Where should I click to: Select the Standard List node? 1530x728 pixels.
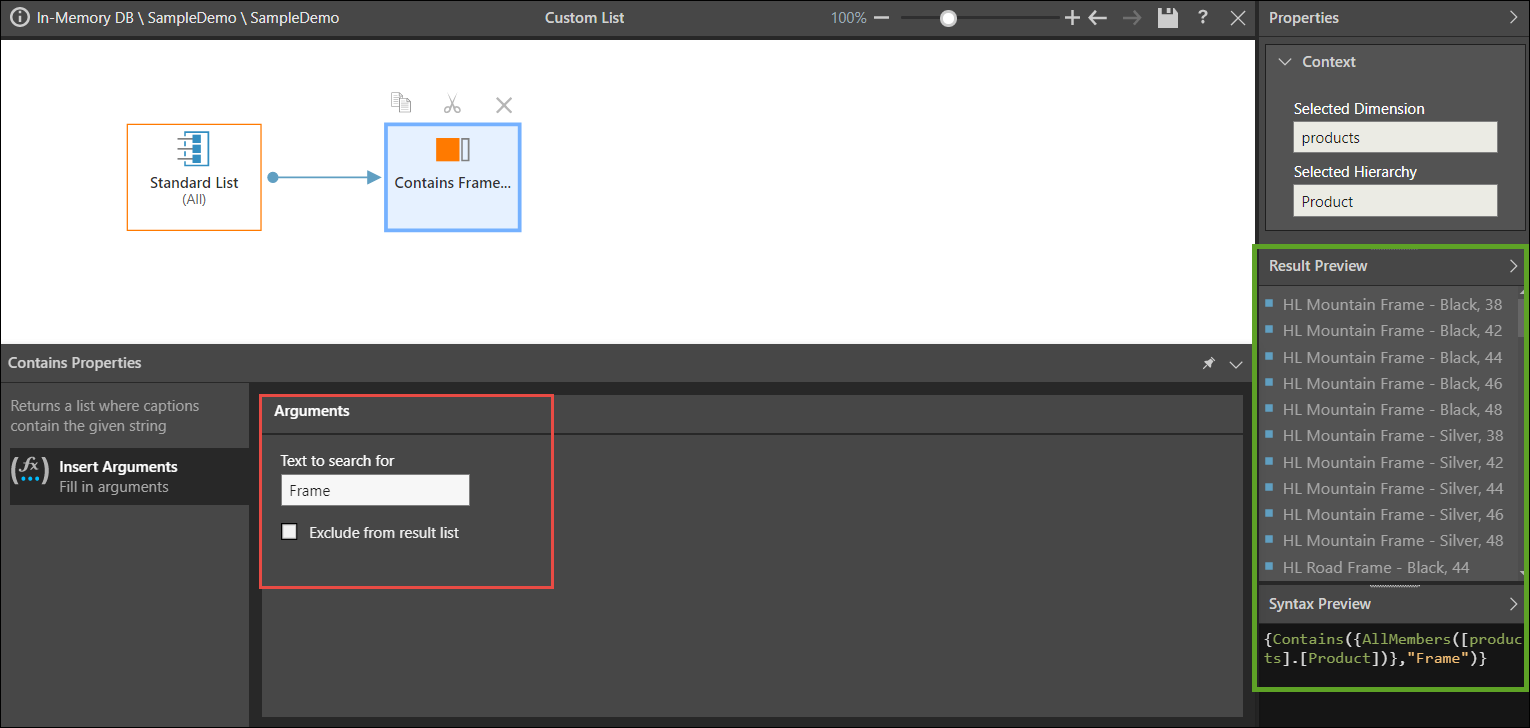pyautogui.click(x=194, y=177)
